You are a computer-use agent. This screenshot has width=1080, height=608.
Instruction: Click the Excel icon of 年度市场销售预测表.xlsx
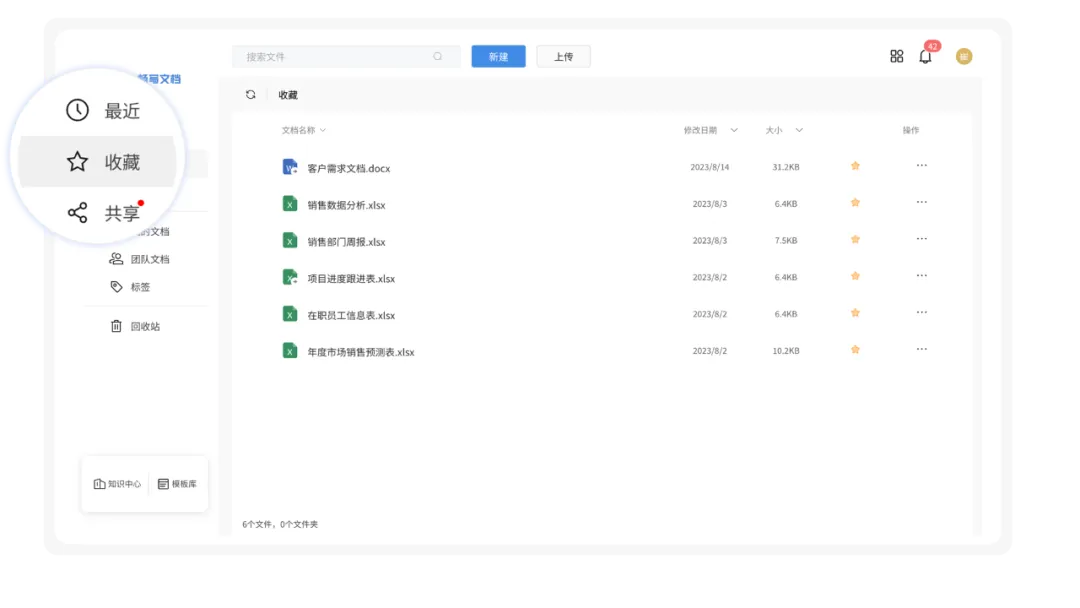click(290, 350)
